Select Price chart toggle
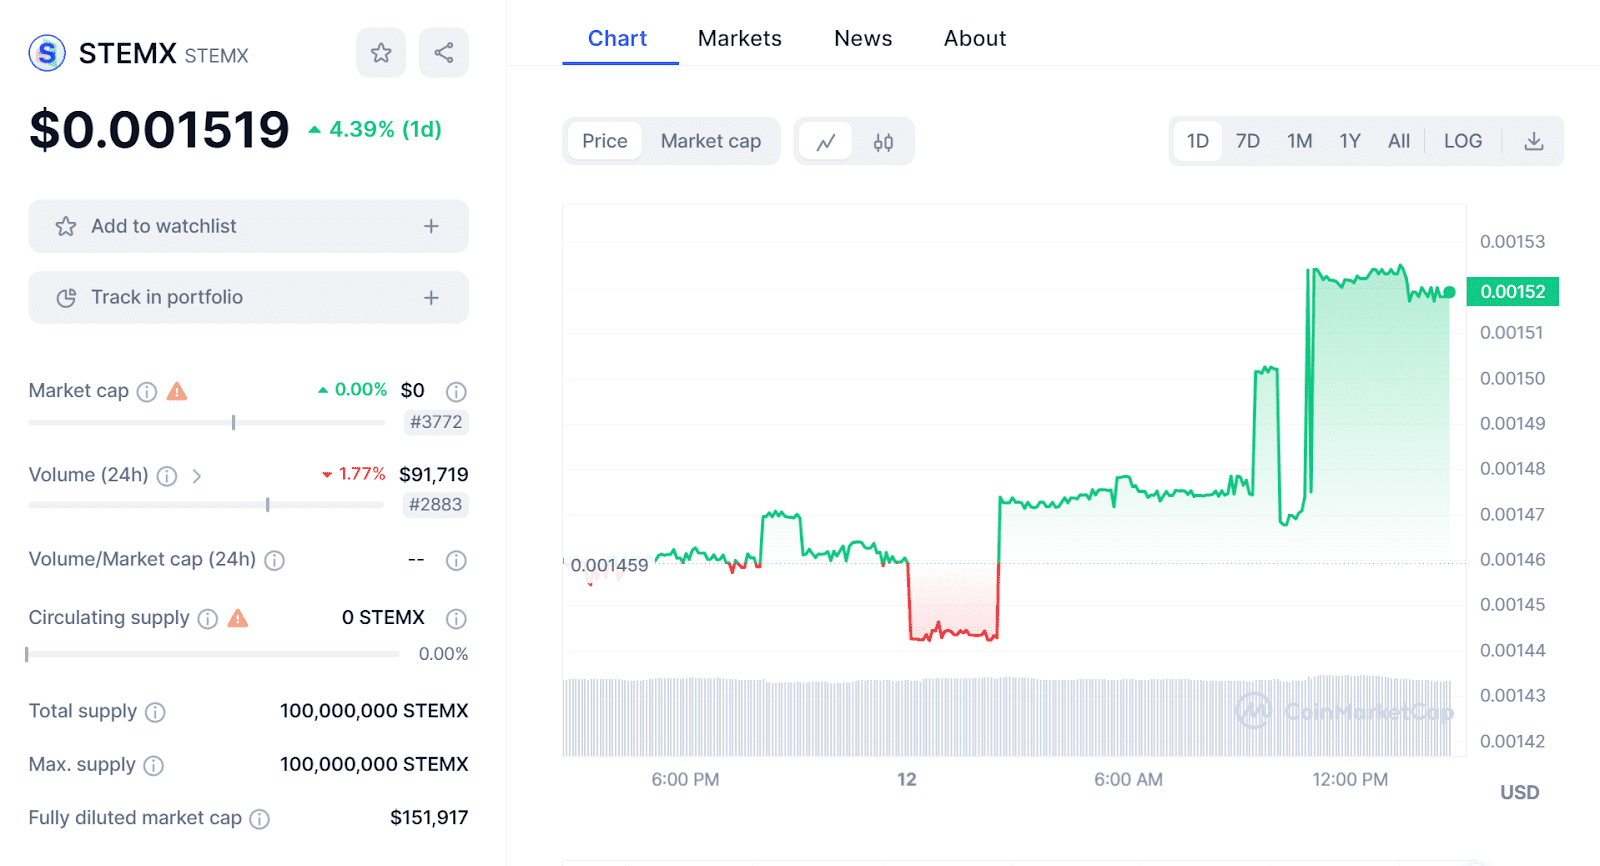Image resolution: width=1600 pixels, height=866 pixels. pyautogui.click(x=605, y=141)
